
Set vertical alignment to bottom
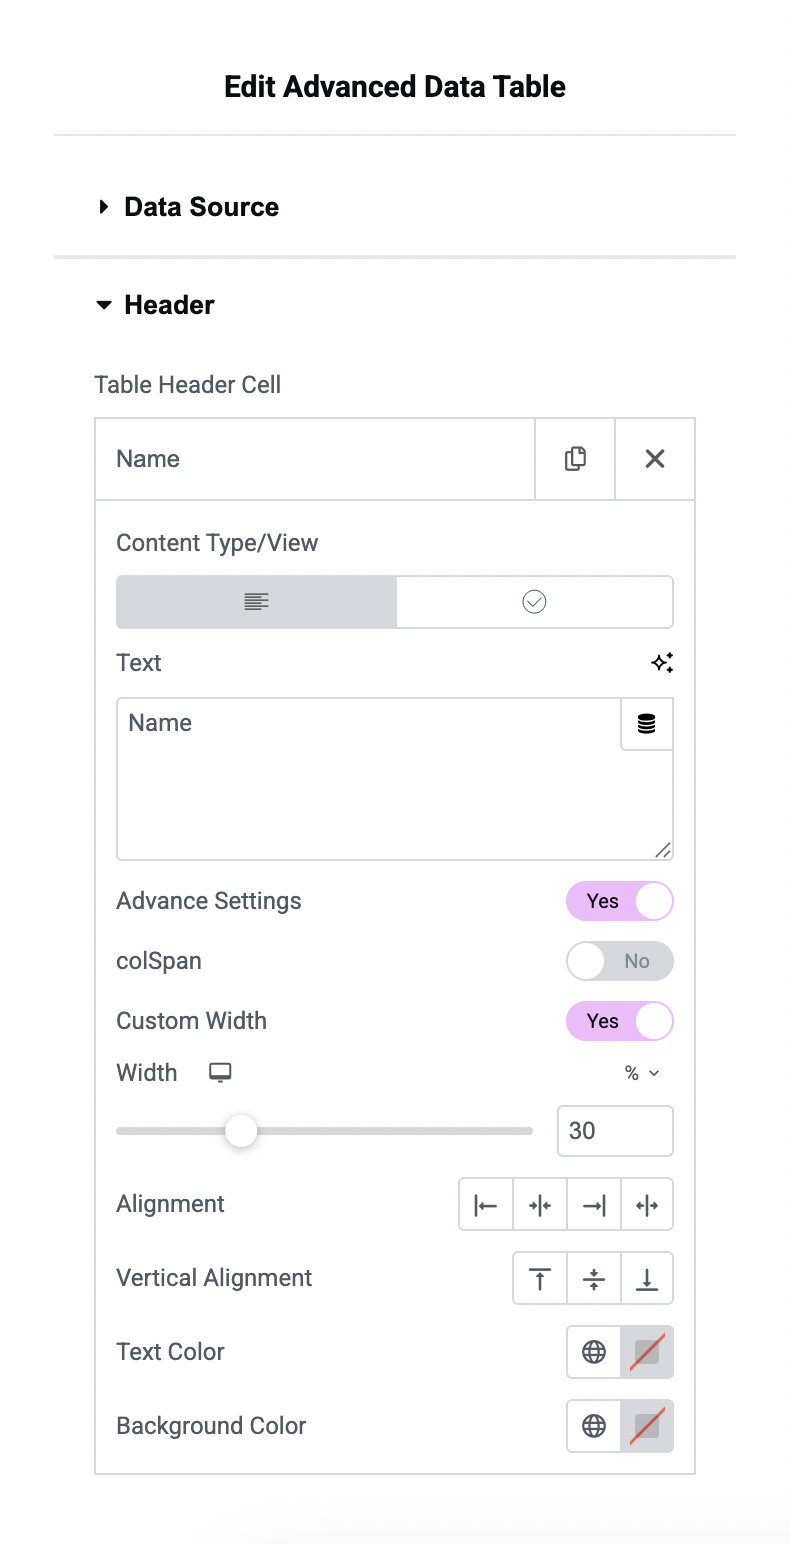pyautogui.click(x=647, y=1279)
